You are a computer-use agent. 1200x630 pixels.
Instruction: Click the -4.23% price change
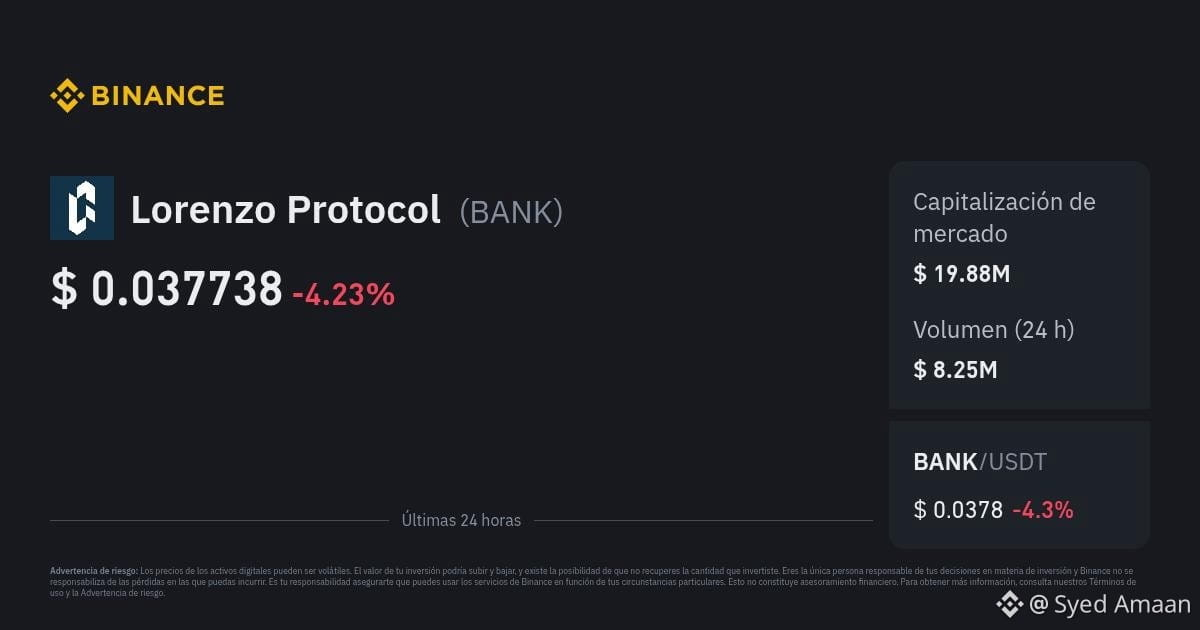[343, 294]
